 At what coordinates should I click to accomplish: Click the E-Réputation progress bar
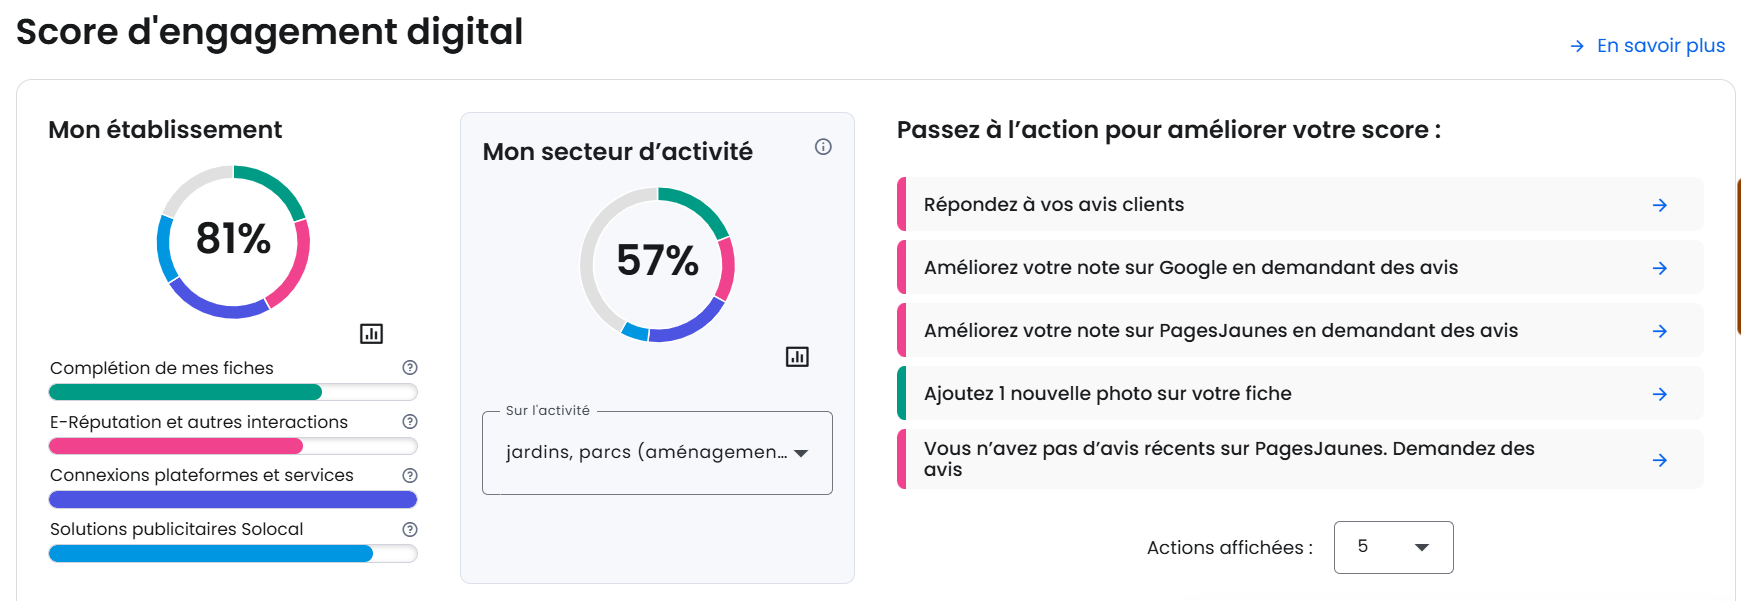tap(233, 446)
